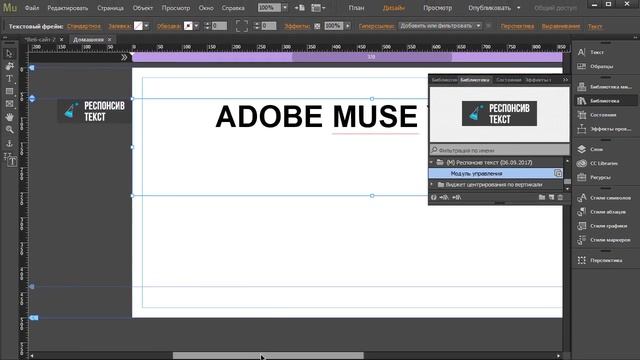Collapse the Респонсив текст library folder
Viewport: 640px width, 360px height.
(x=432, y=162)
